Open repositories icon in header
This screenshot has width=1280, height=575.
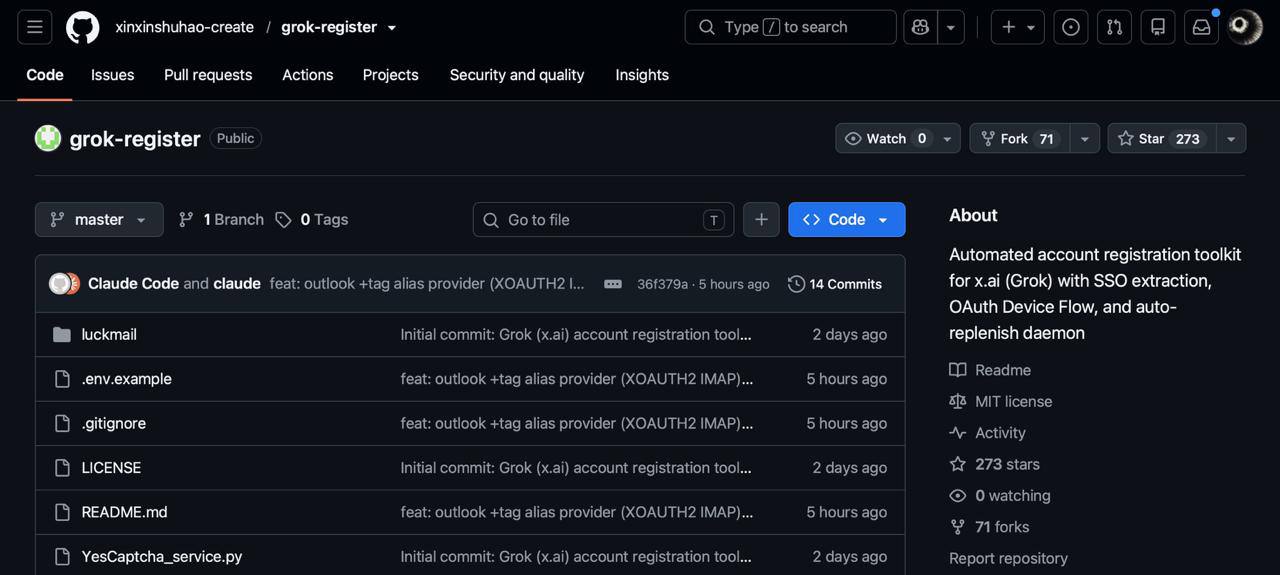pyautogui.click(x=1158, y=27)
